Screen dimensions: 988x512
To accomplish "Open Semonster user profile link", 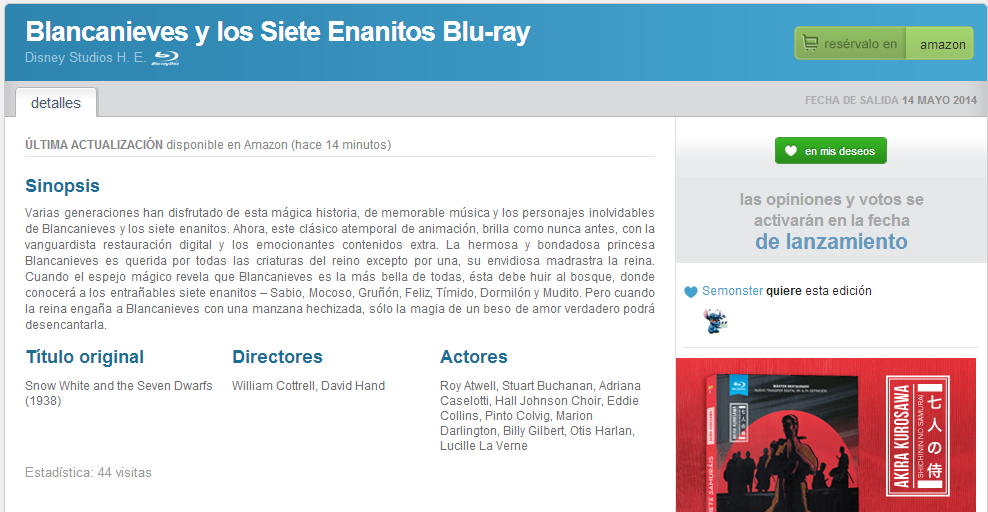I will point(732,291).
